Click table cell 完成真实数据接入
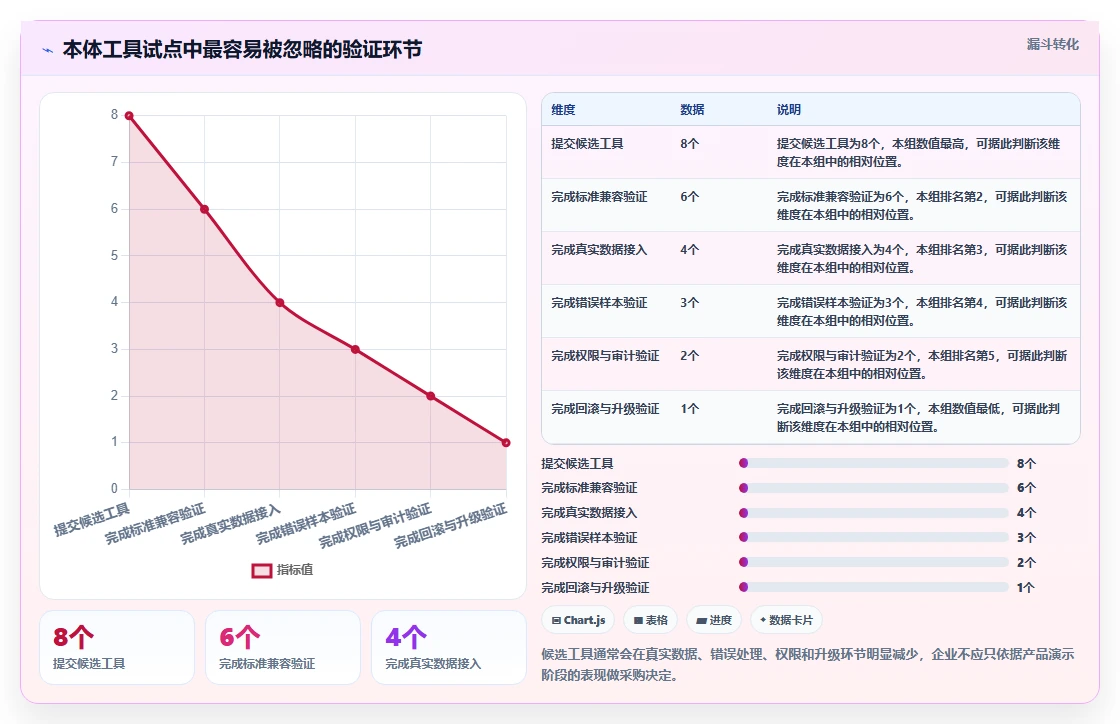This screenshot has height=724, width=1120. [x=599, y=249]
